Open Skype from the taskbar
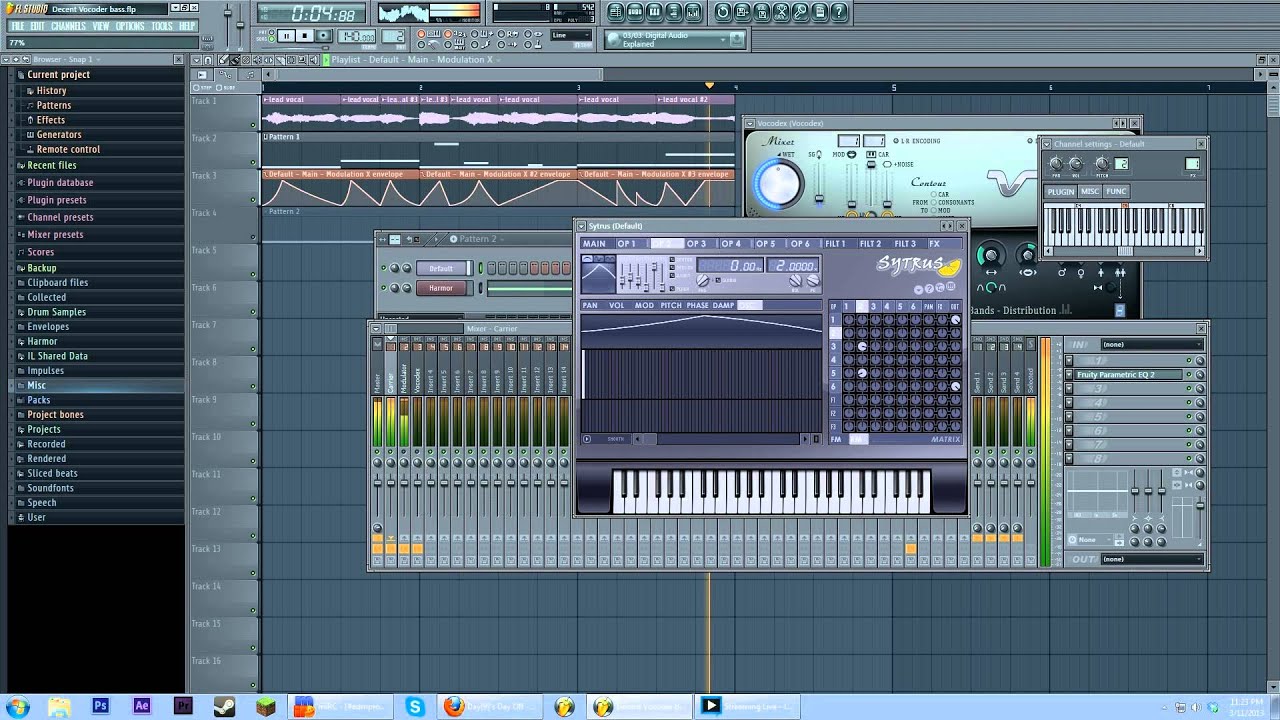 pyautogui.click(x=414, y=706)
